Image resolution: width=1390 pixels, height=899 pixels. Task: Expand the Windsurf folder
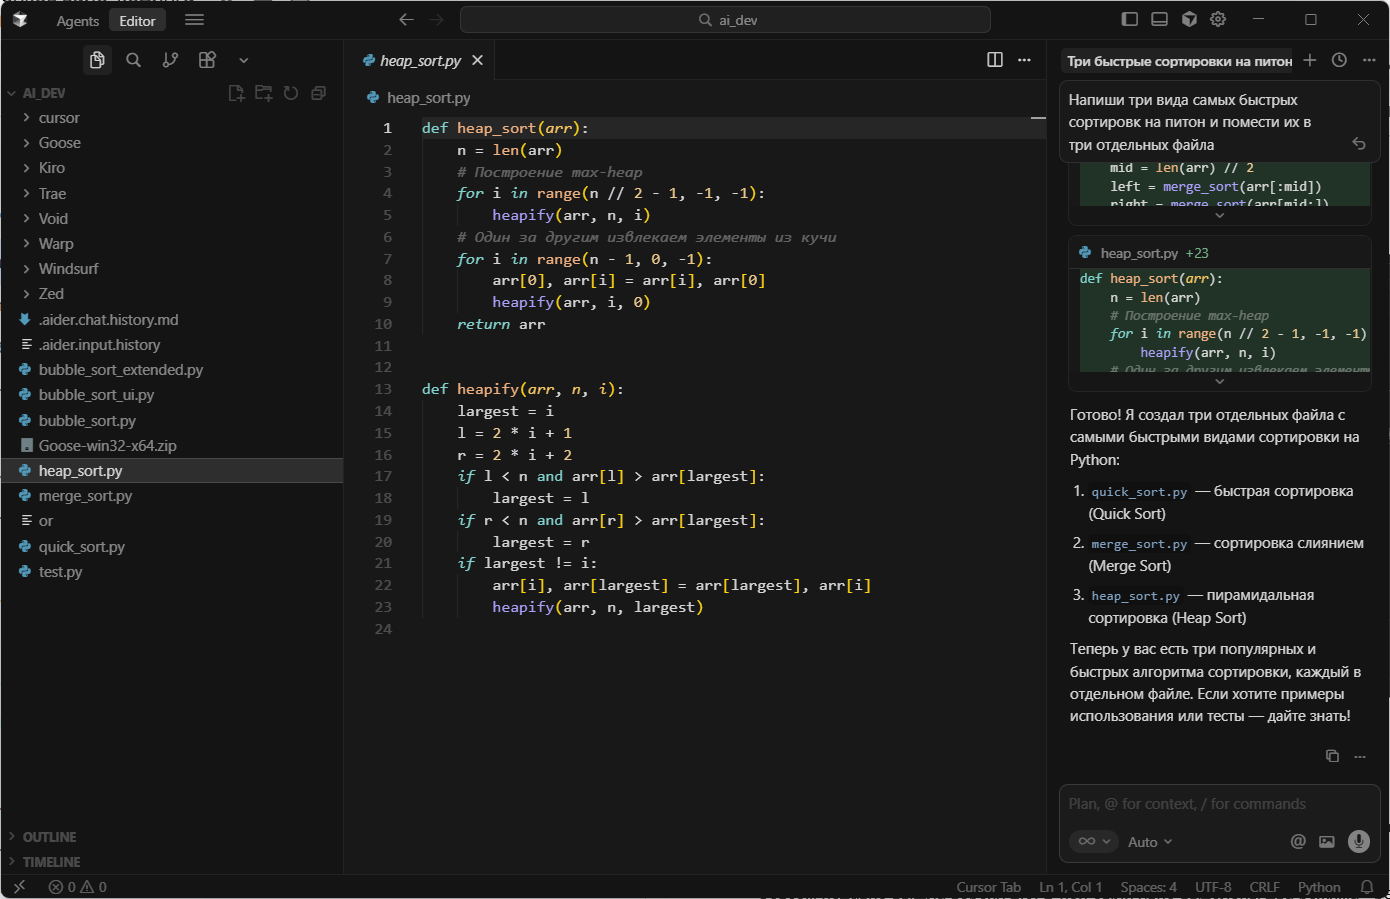pyautogui.click(x=68, y=269)
